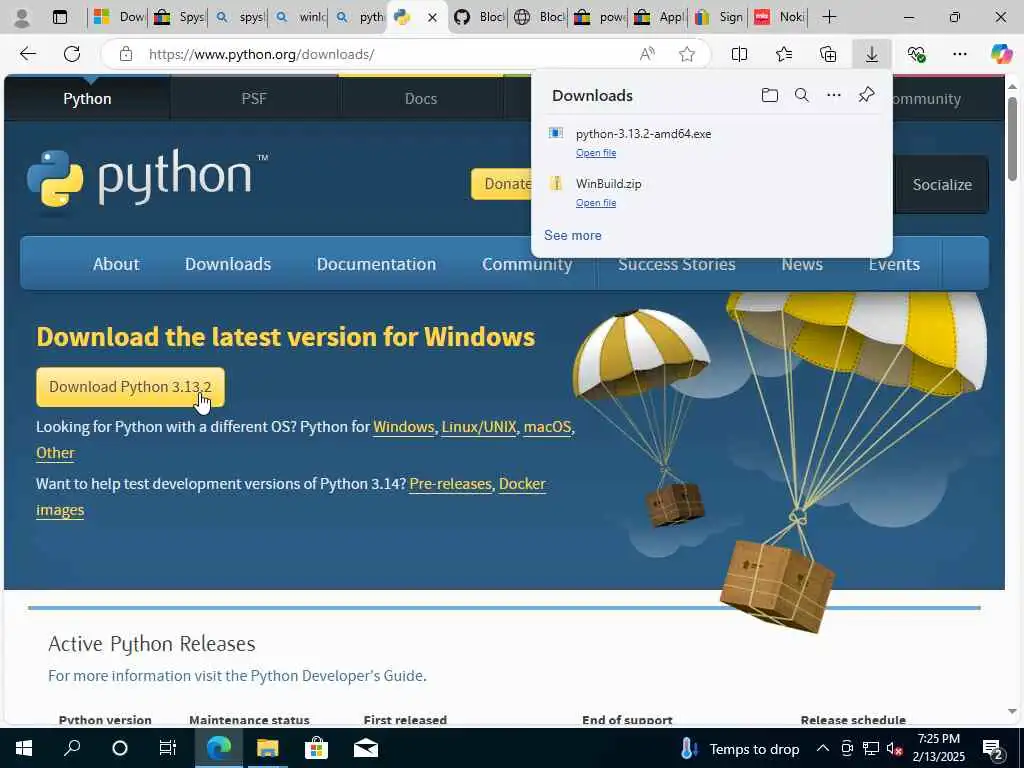Pin the Downloads panel
The height and width of the screenshot is (768, 1024).
866,95
